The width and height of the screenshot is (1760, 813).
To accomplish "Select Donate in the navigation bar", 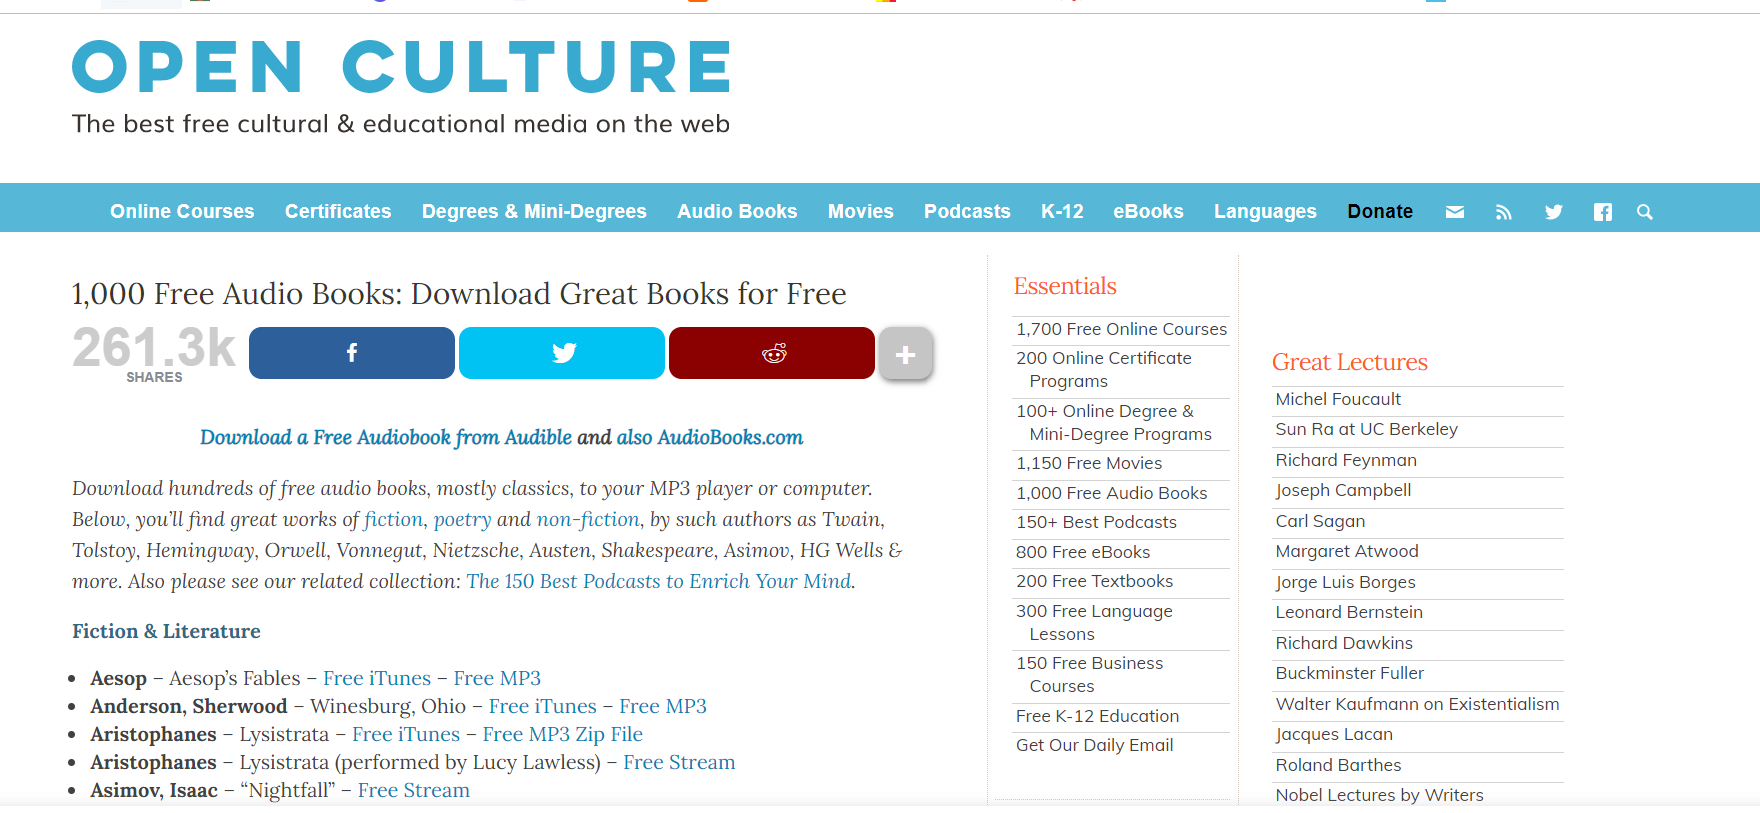I will [x=1379, y=212].
